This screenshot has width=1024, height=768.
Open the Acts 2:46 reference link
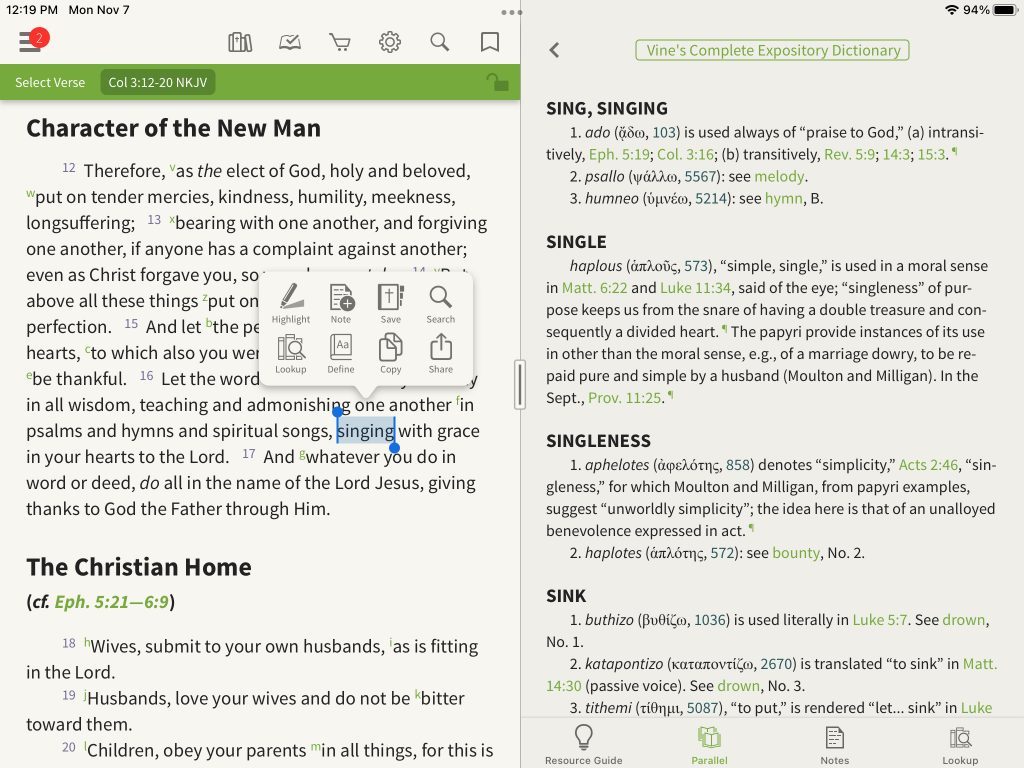928,465
